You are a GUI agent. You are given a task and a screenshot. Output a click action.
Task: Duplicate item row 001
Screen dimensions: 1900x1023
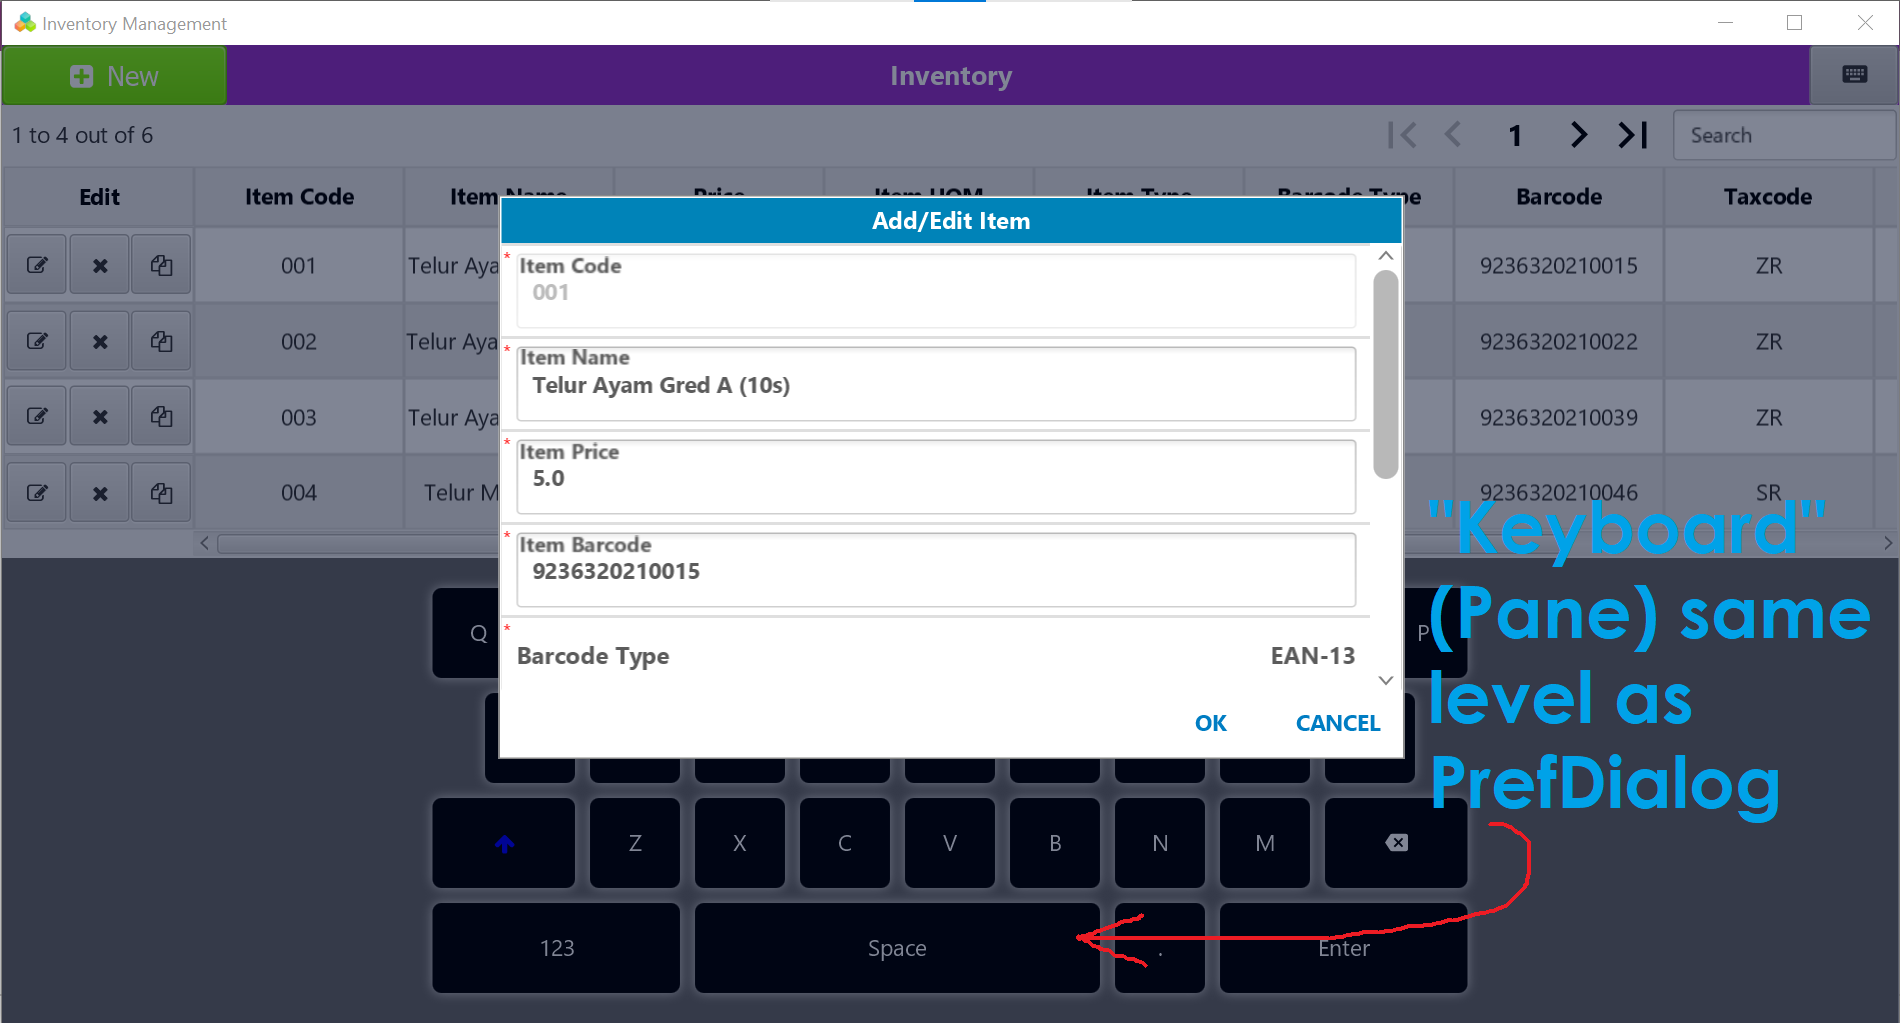point(161,265)
